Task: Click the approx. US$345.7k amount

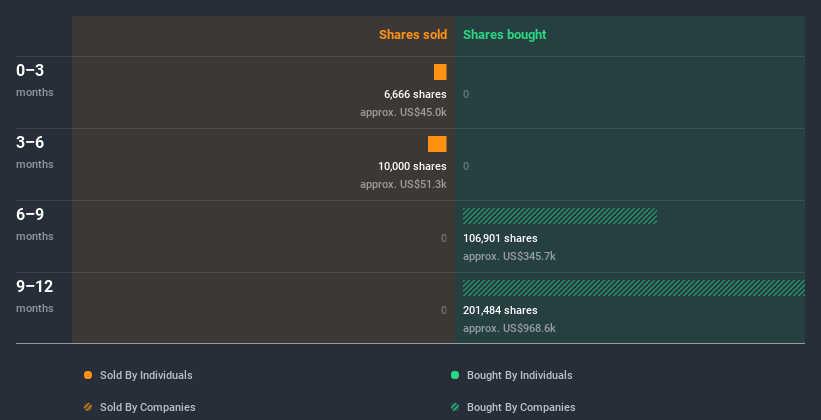Action: (x=509, y=257)
